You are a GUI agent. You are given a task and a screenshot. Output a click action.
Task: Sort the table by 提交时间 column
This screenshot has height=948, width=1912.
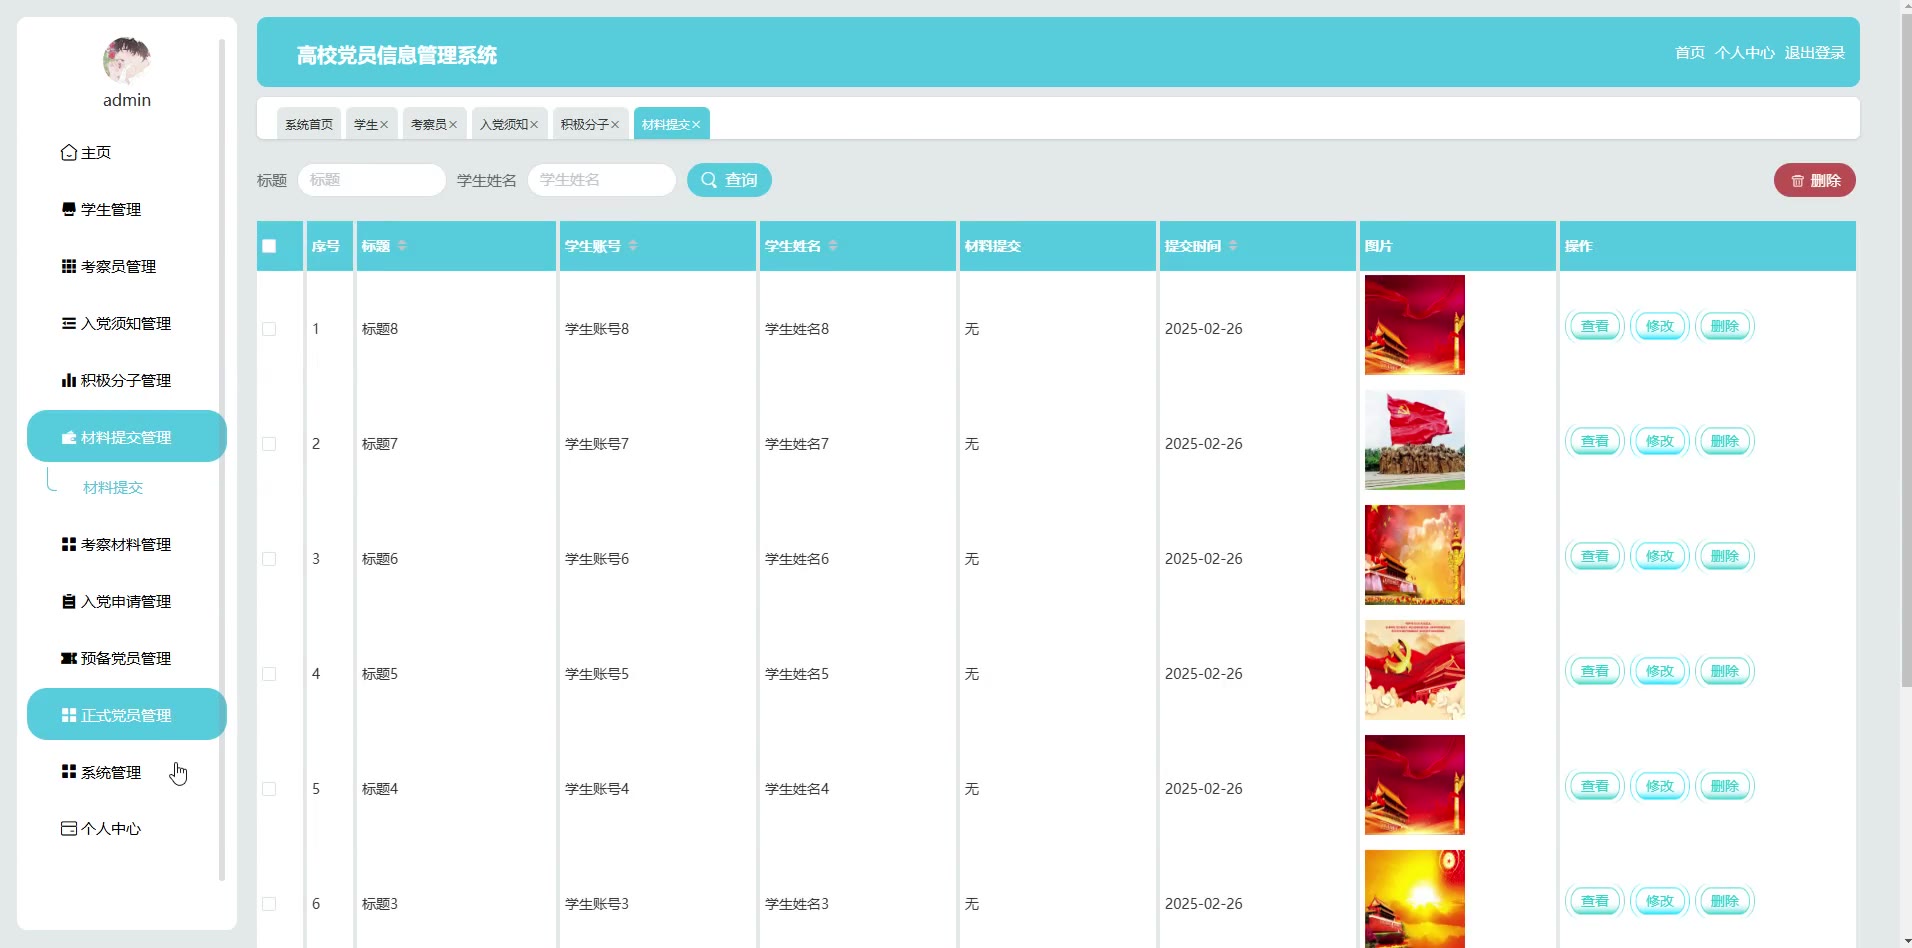pyautogui.click(x=1233, y=246)
